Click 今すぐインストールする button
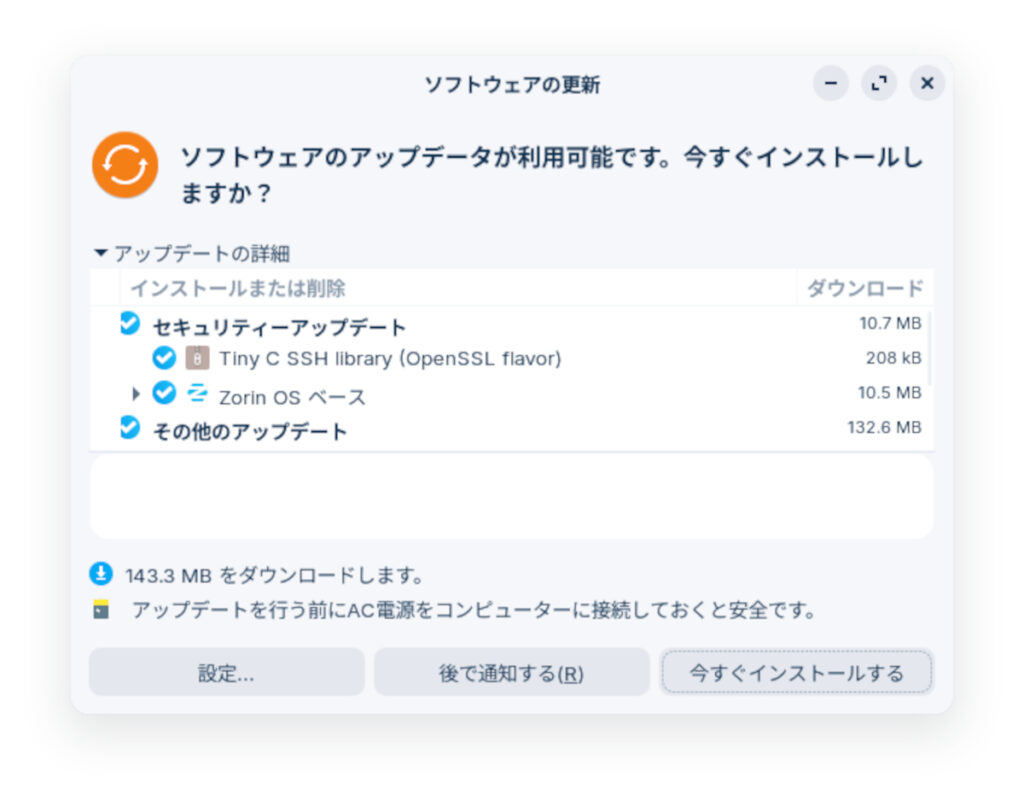Screen dimensions: 1024x800 pos(797,672)
